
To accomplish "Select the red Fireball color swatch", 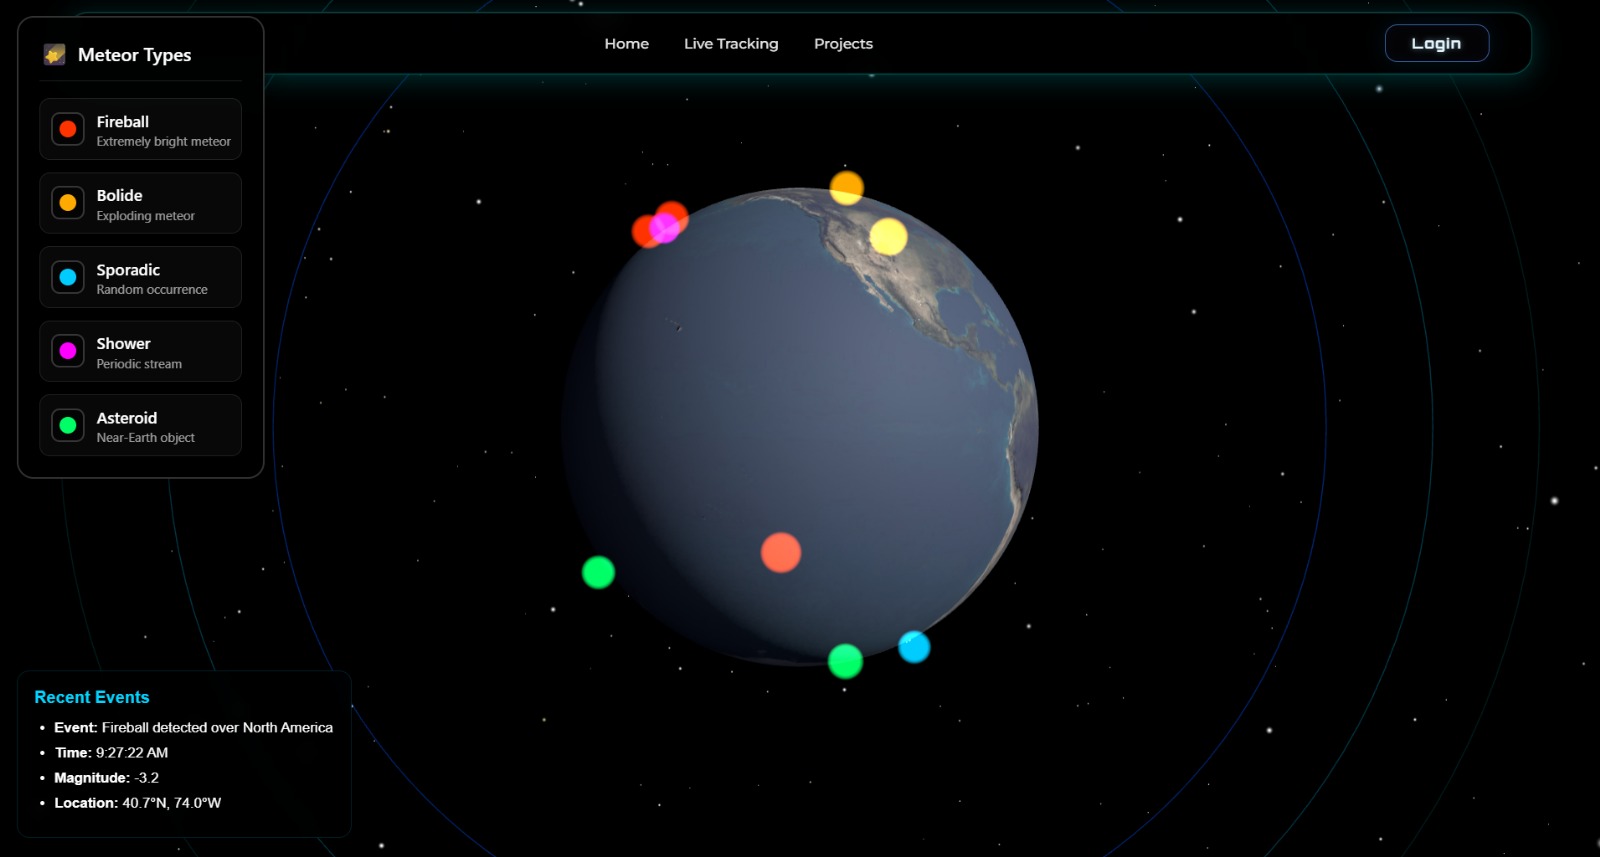I will point(68,129).
